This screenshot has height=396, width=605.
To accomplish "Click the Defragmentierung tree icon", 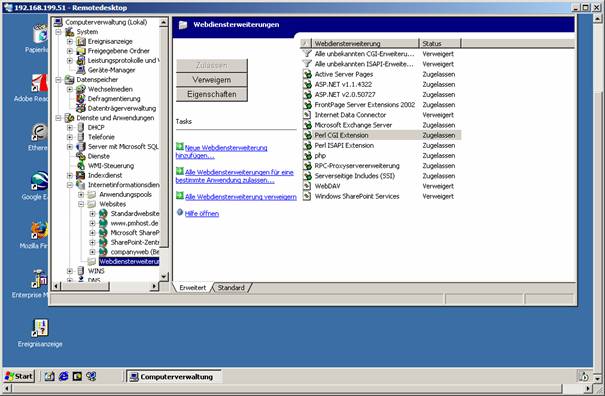I will point(81,99).
